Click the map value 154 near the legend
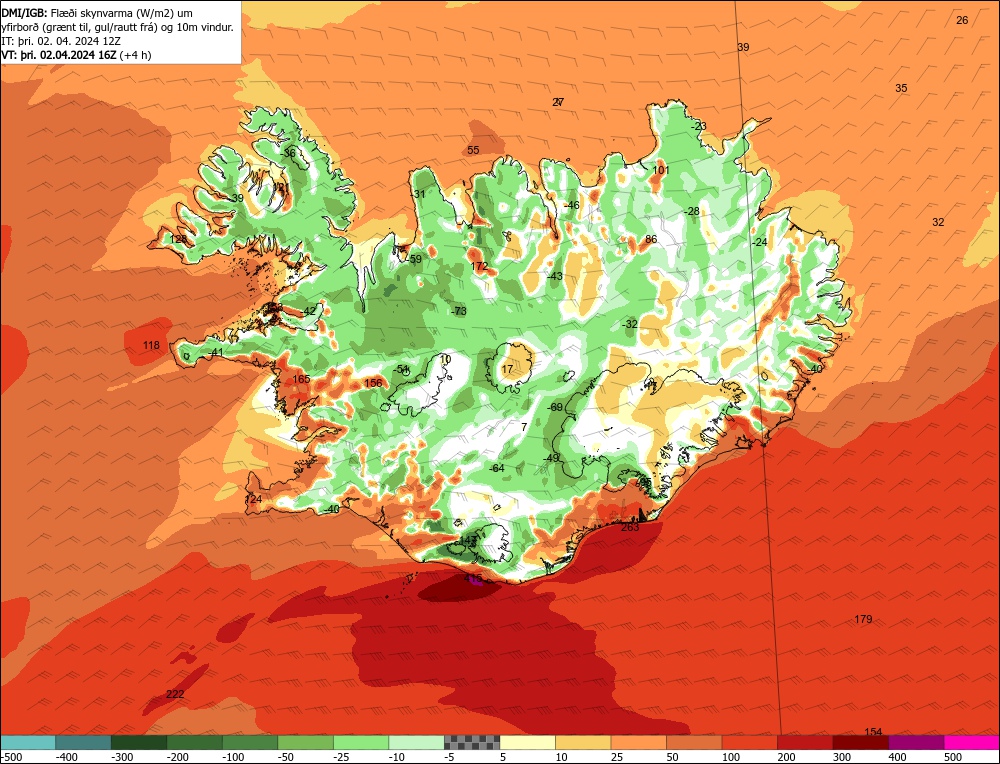Viewport: 1000px width, 764px height. pos(873,732)
